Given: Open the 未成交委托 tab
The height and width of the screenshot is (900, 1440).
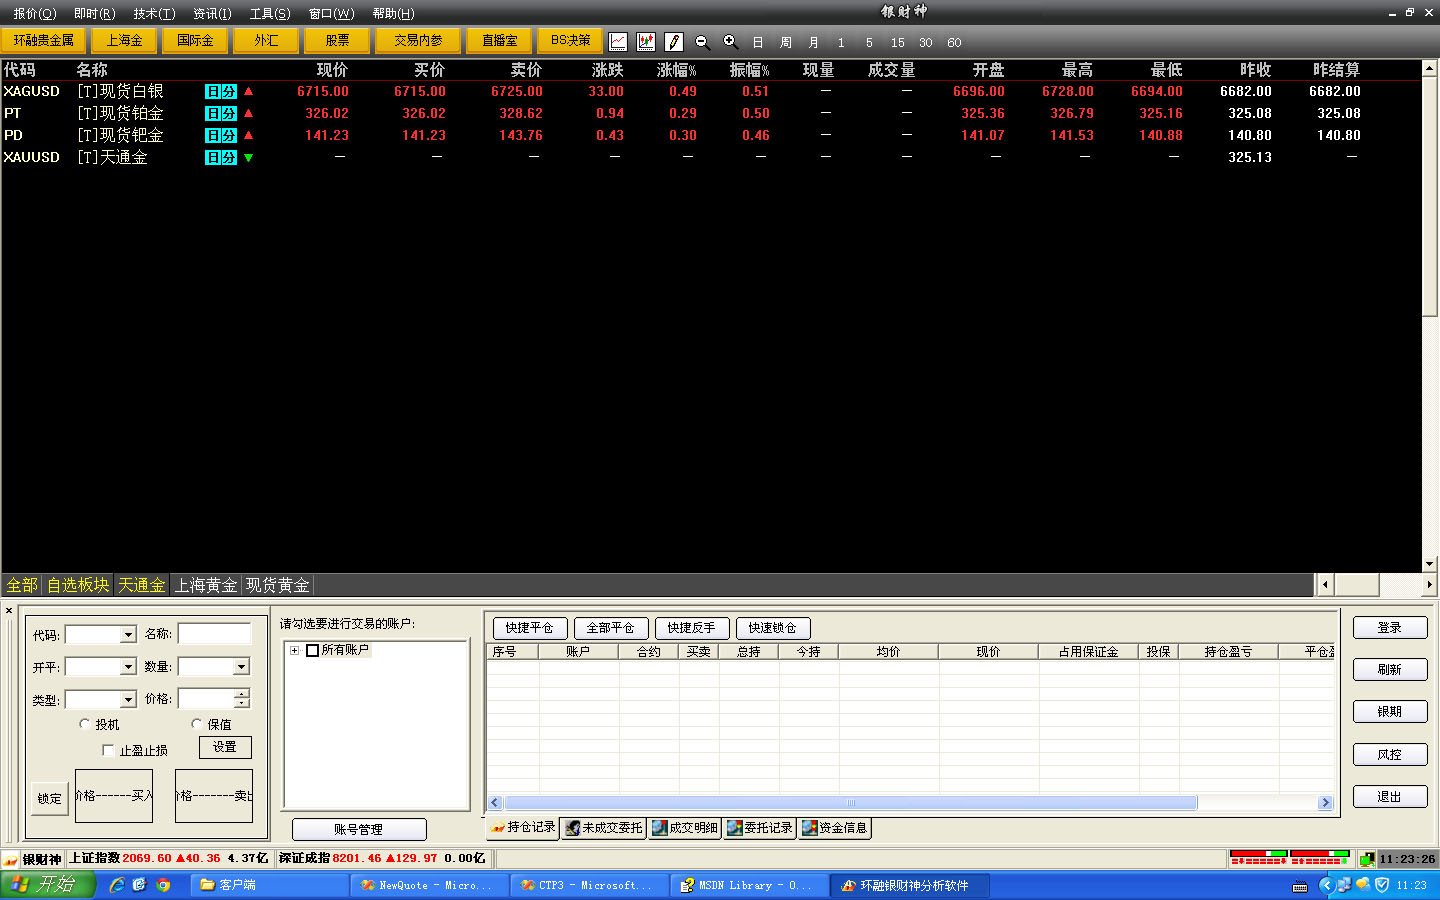Looking at the screenshot, I should click(x=604, y=828).
